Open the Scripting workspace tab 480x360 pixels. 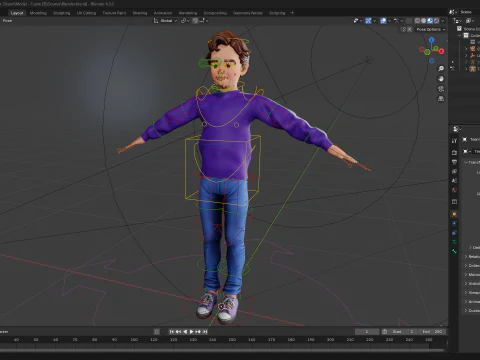[277, 13]
